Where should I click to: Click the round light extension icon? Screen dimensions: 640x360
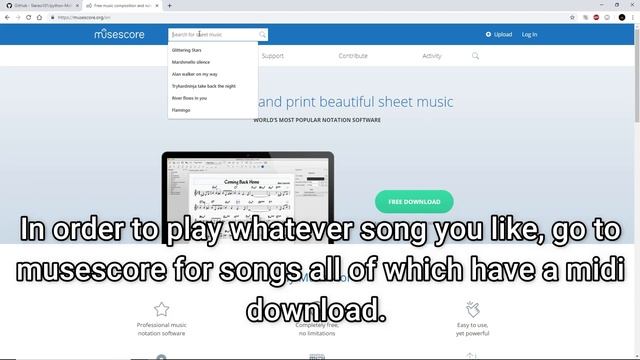[x=607, y=18]
